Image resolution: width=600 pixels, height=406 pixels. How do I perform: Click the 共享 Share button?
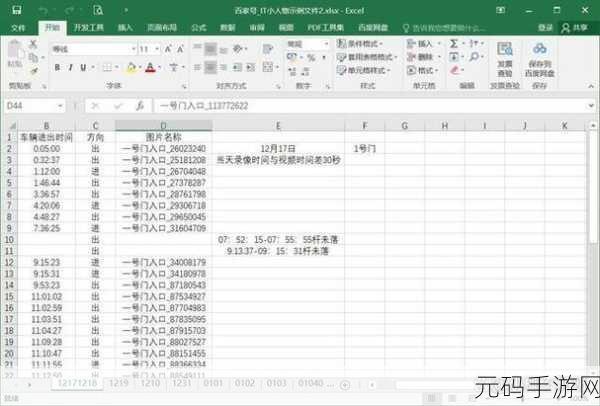click(575, 28)
